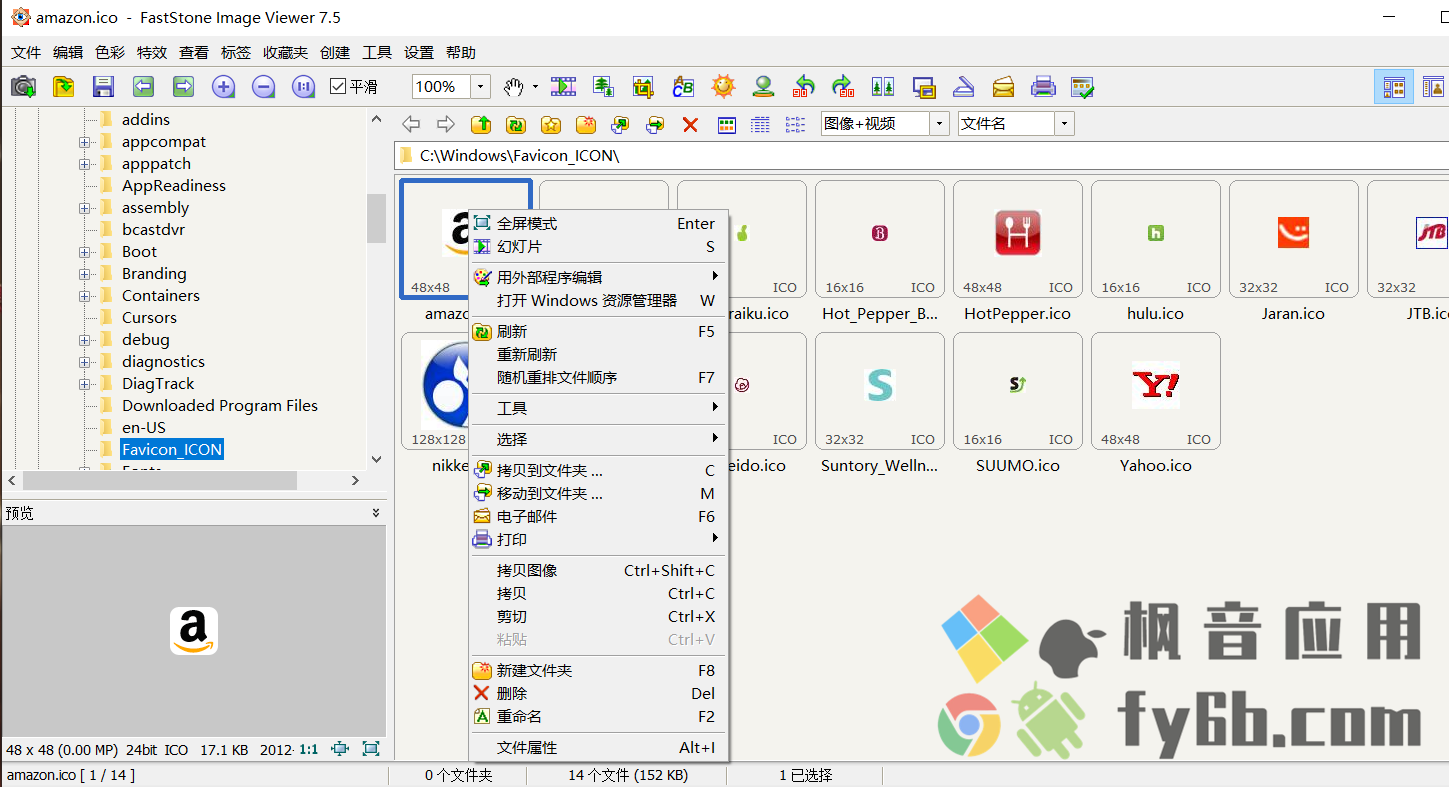The width and height of the screenshot is (1449, 787).
Task: Select the Downloaded Program Files folder
Action: coord(220,406)
